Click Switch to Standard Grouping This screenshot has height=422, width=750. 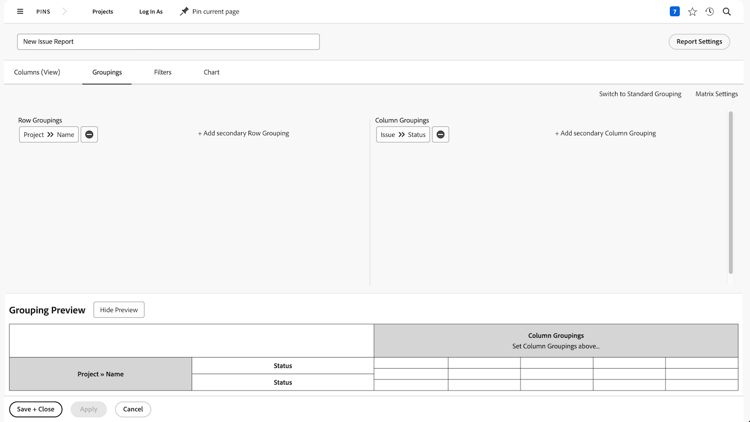tap(640, 94)
